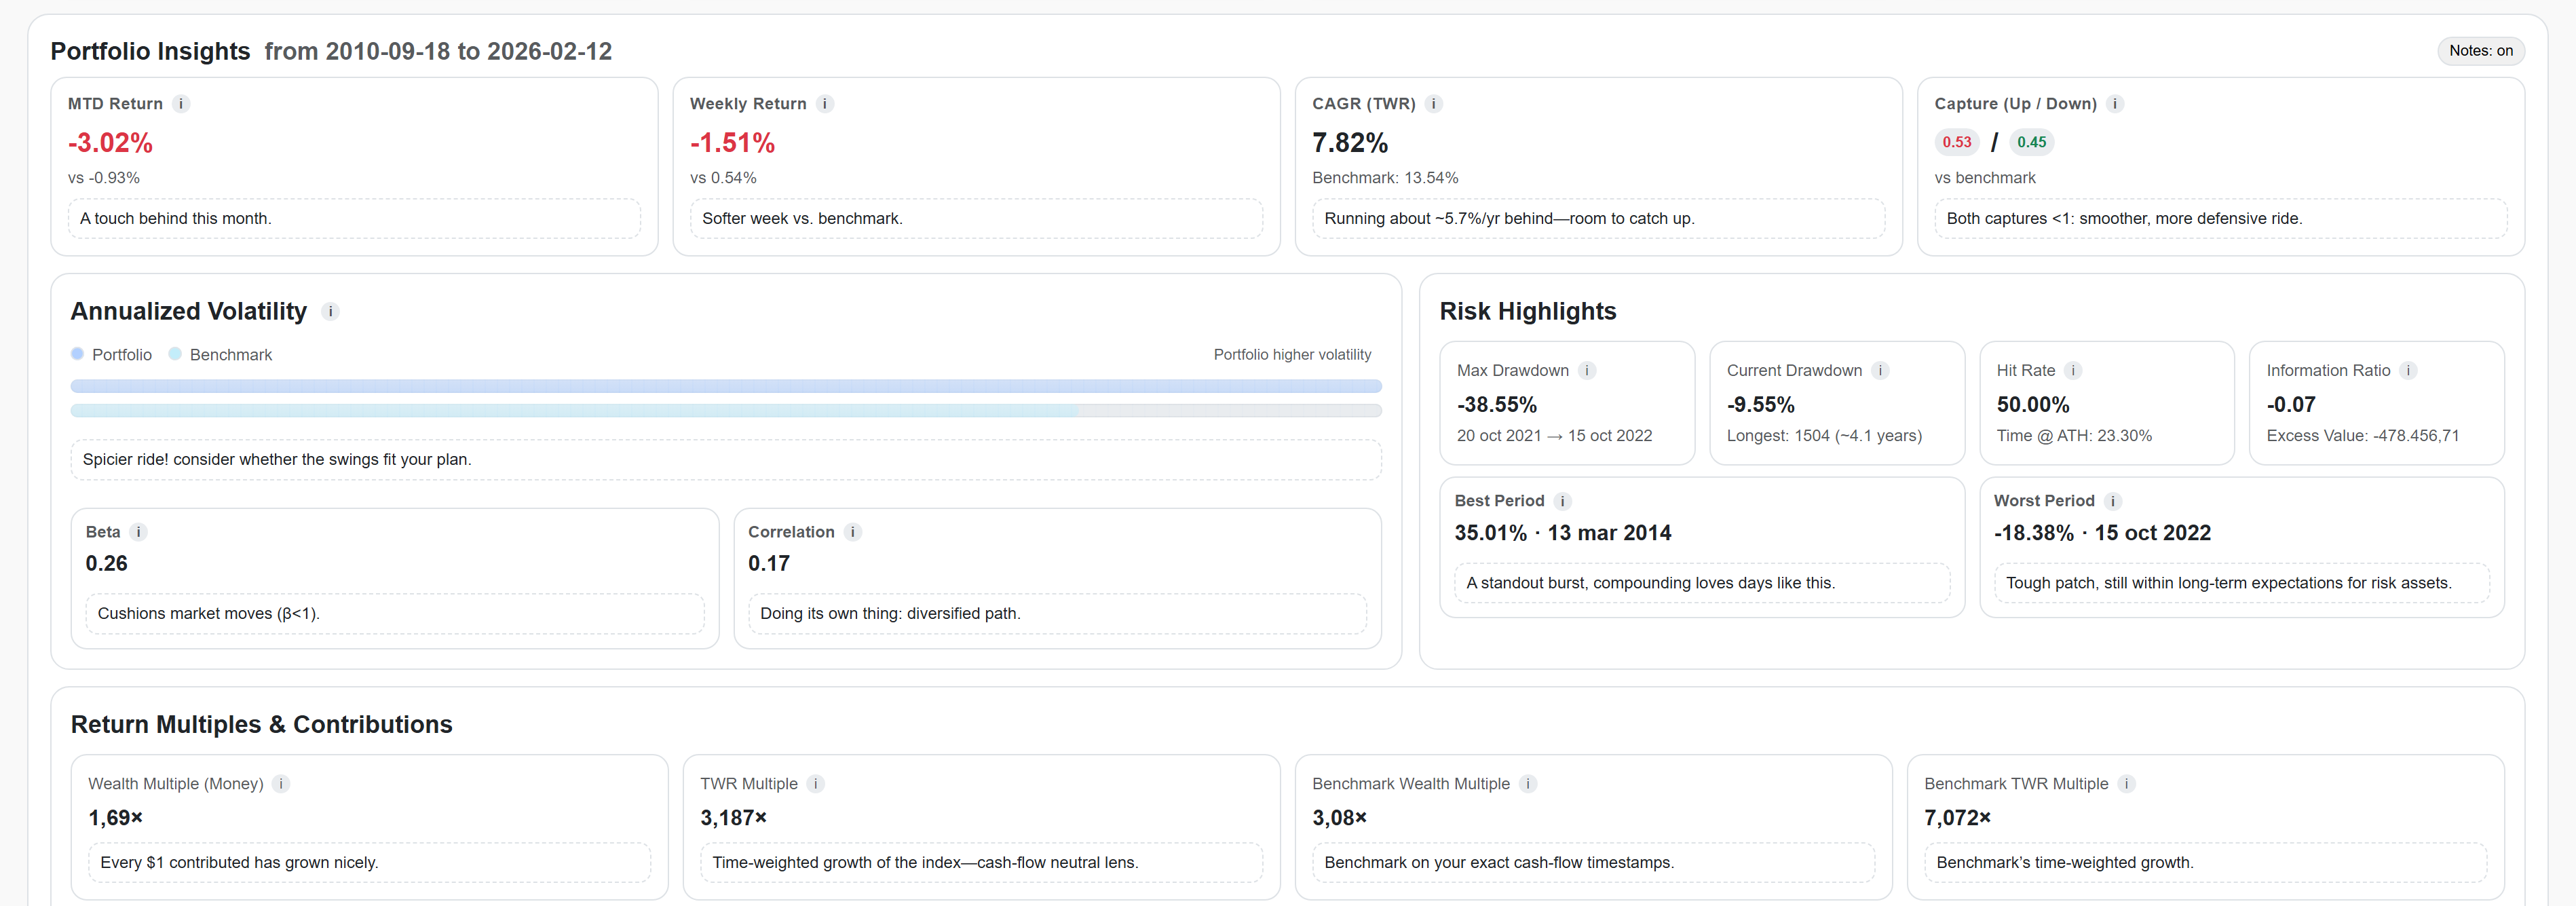The image size is (2576, 906).
Task: Toggle Benchmark legend in volatility chart
Action: pos(221,355)
